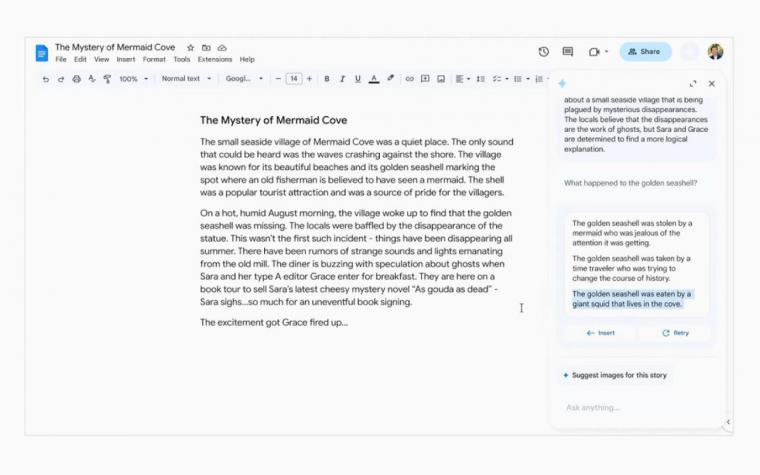Click the Share button
760x475 pixels.
pos(645,51)
